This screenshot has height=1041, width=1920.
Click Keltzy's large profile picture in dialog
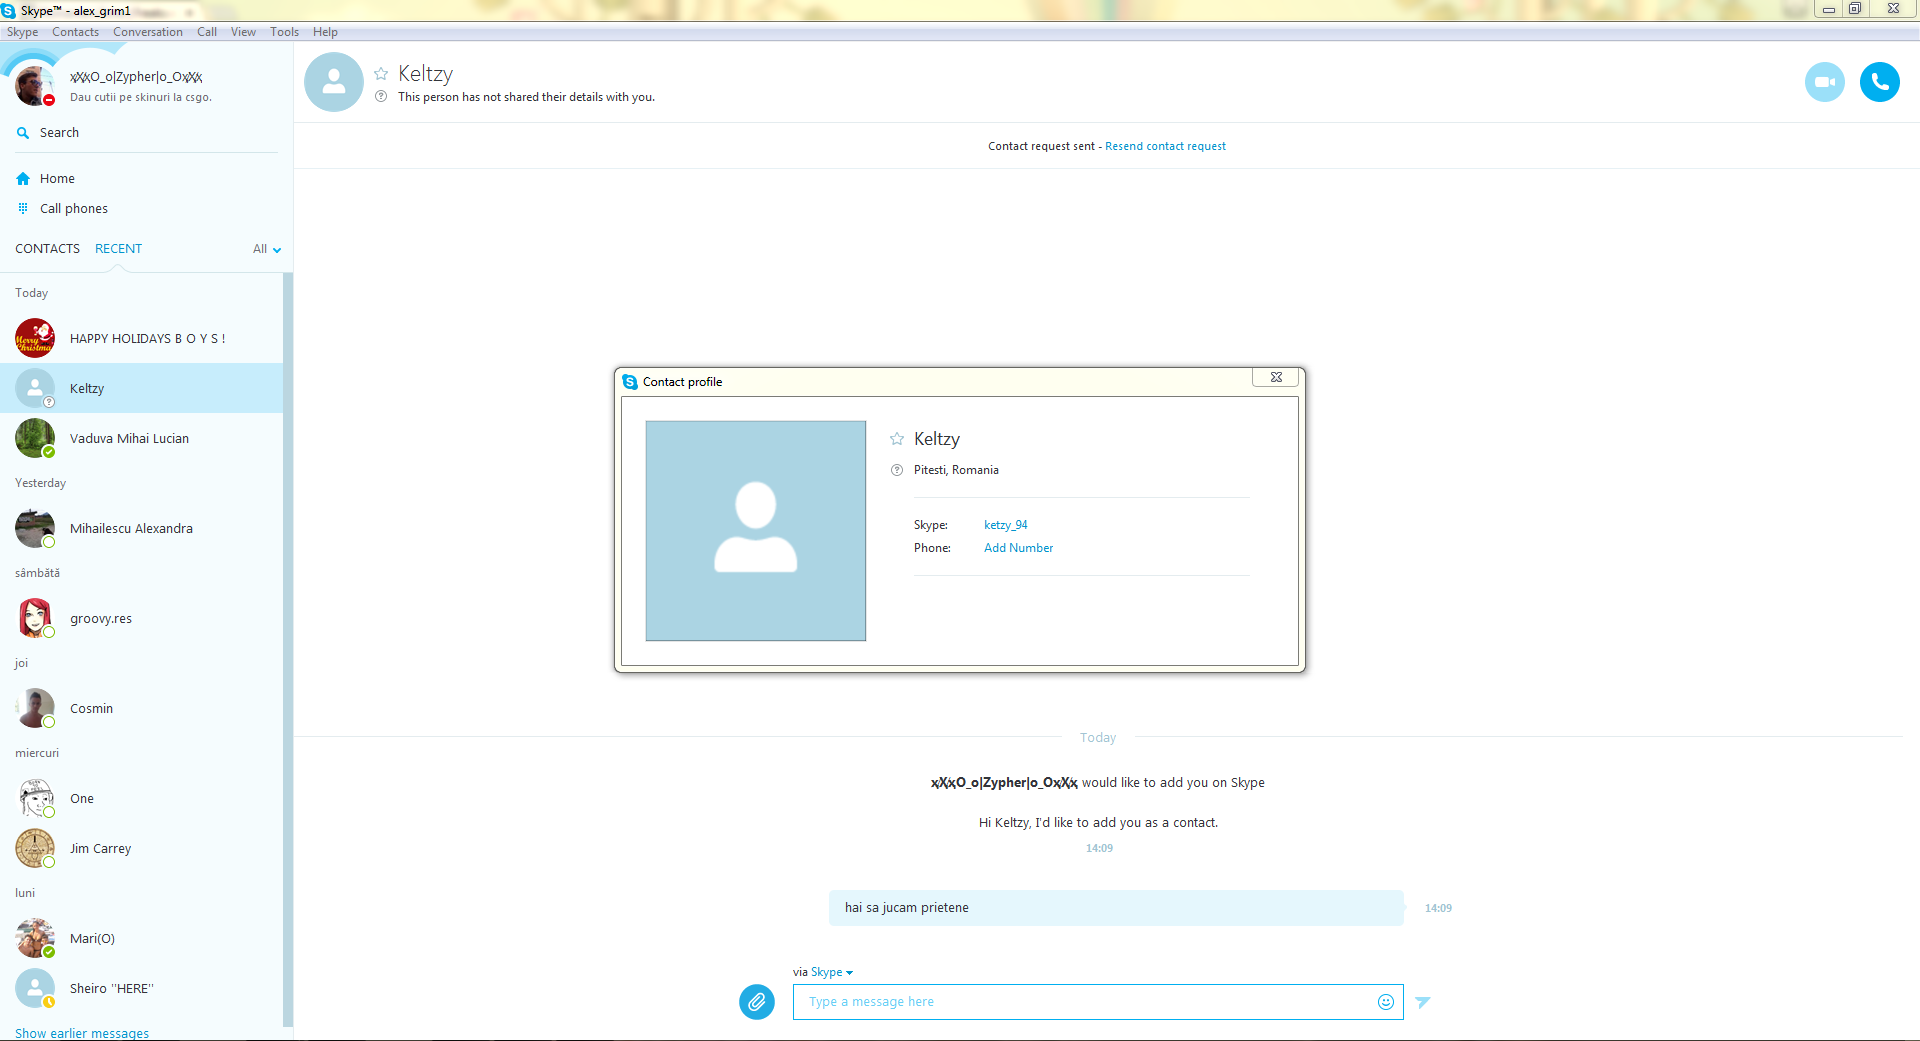click(756, 531)
